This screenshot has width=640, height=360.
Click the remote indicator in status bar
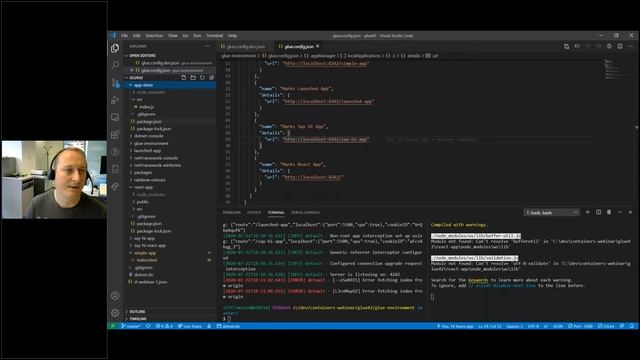tap(113, 326)
